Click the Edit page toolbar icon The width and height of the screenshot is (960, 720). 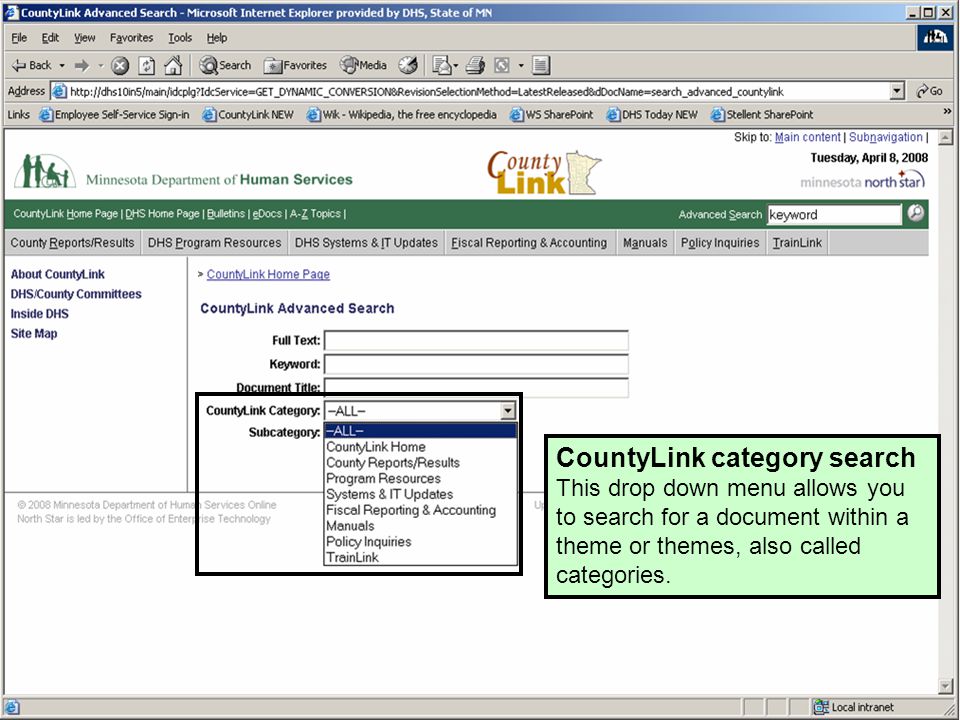point(502,65)
